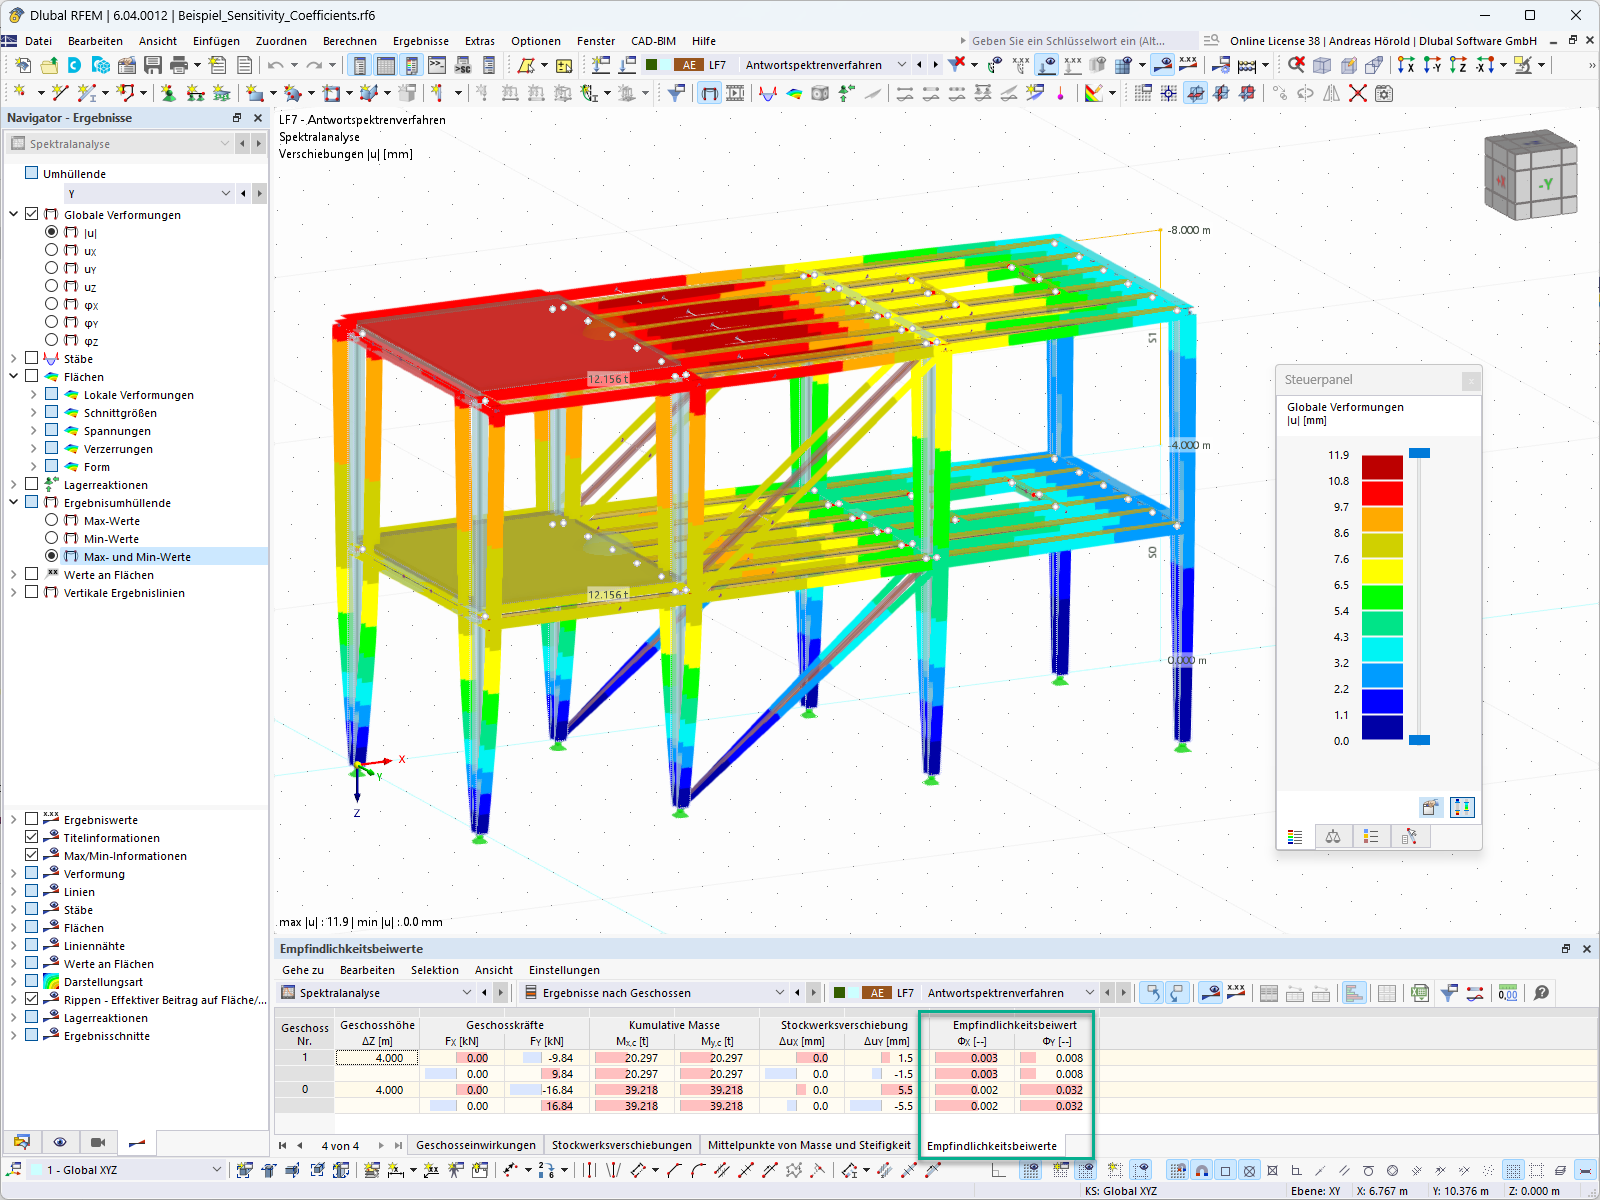This screenshot has height=1200, width=1600.
Task: Enable the Stäbe results checkbox in the upper tree
Action: tap(31, 358)
